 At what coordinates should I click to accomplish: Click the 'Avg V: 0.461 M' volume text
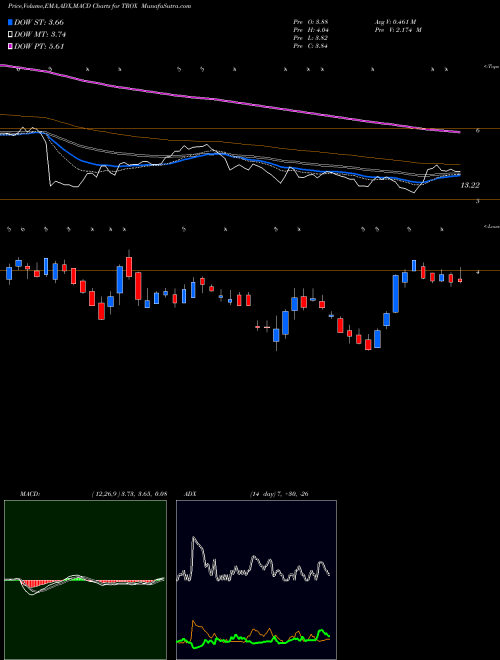click(395, 22)
